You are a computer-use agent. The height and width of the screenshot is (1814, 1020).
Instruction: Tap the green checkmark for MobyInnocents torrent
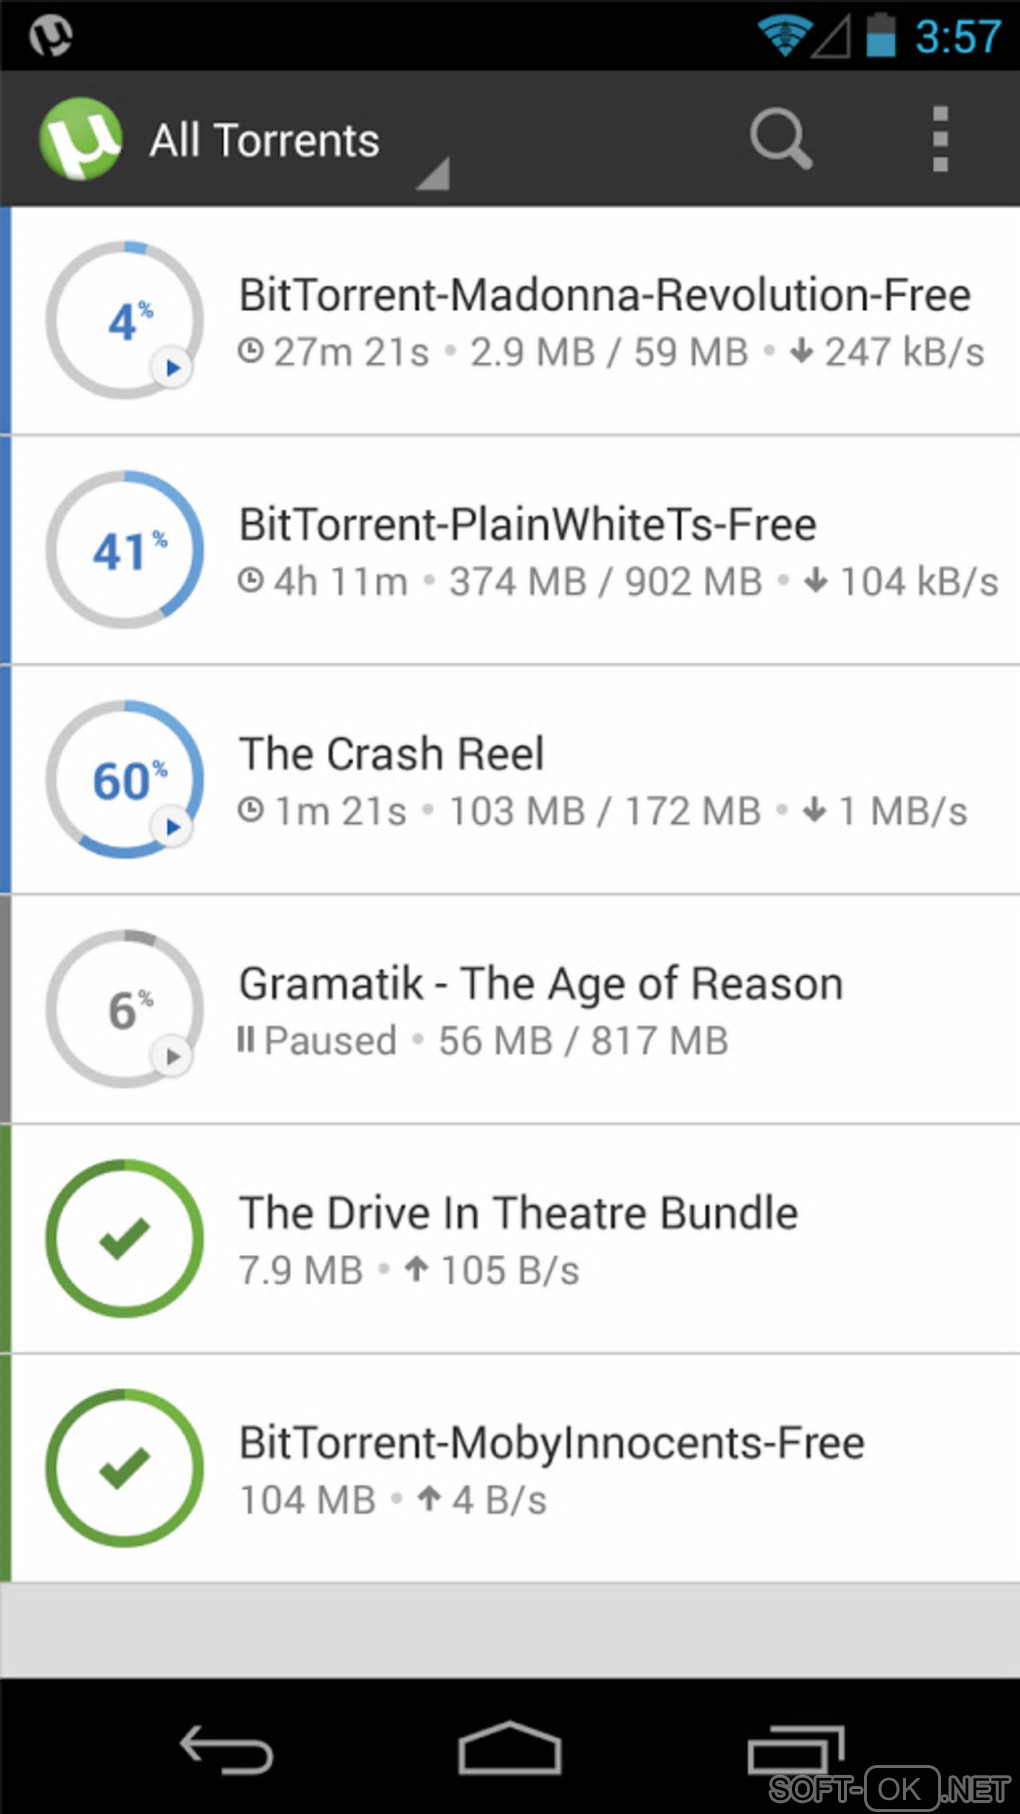(125, 1468)
